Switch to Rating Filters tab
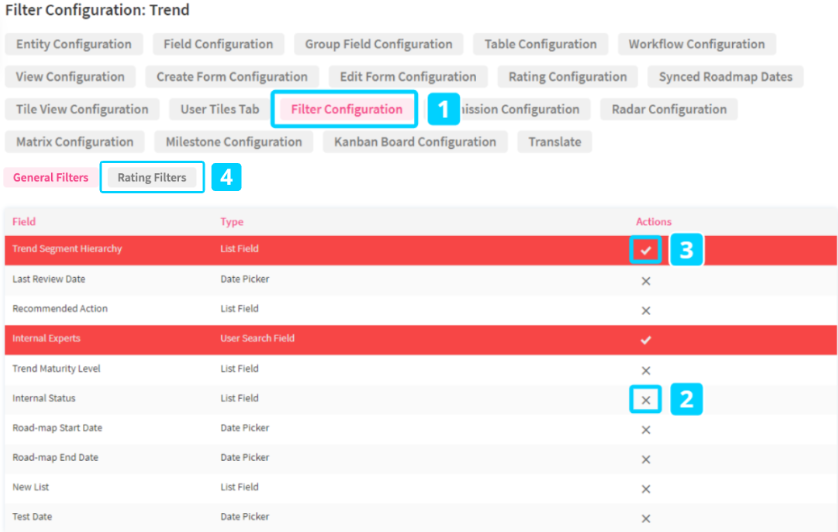 point(152,178)
